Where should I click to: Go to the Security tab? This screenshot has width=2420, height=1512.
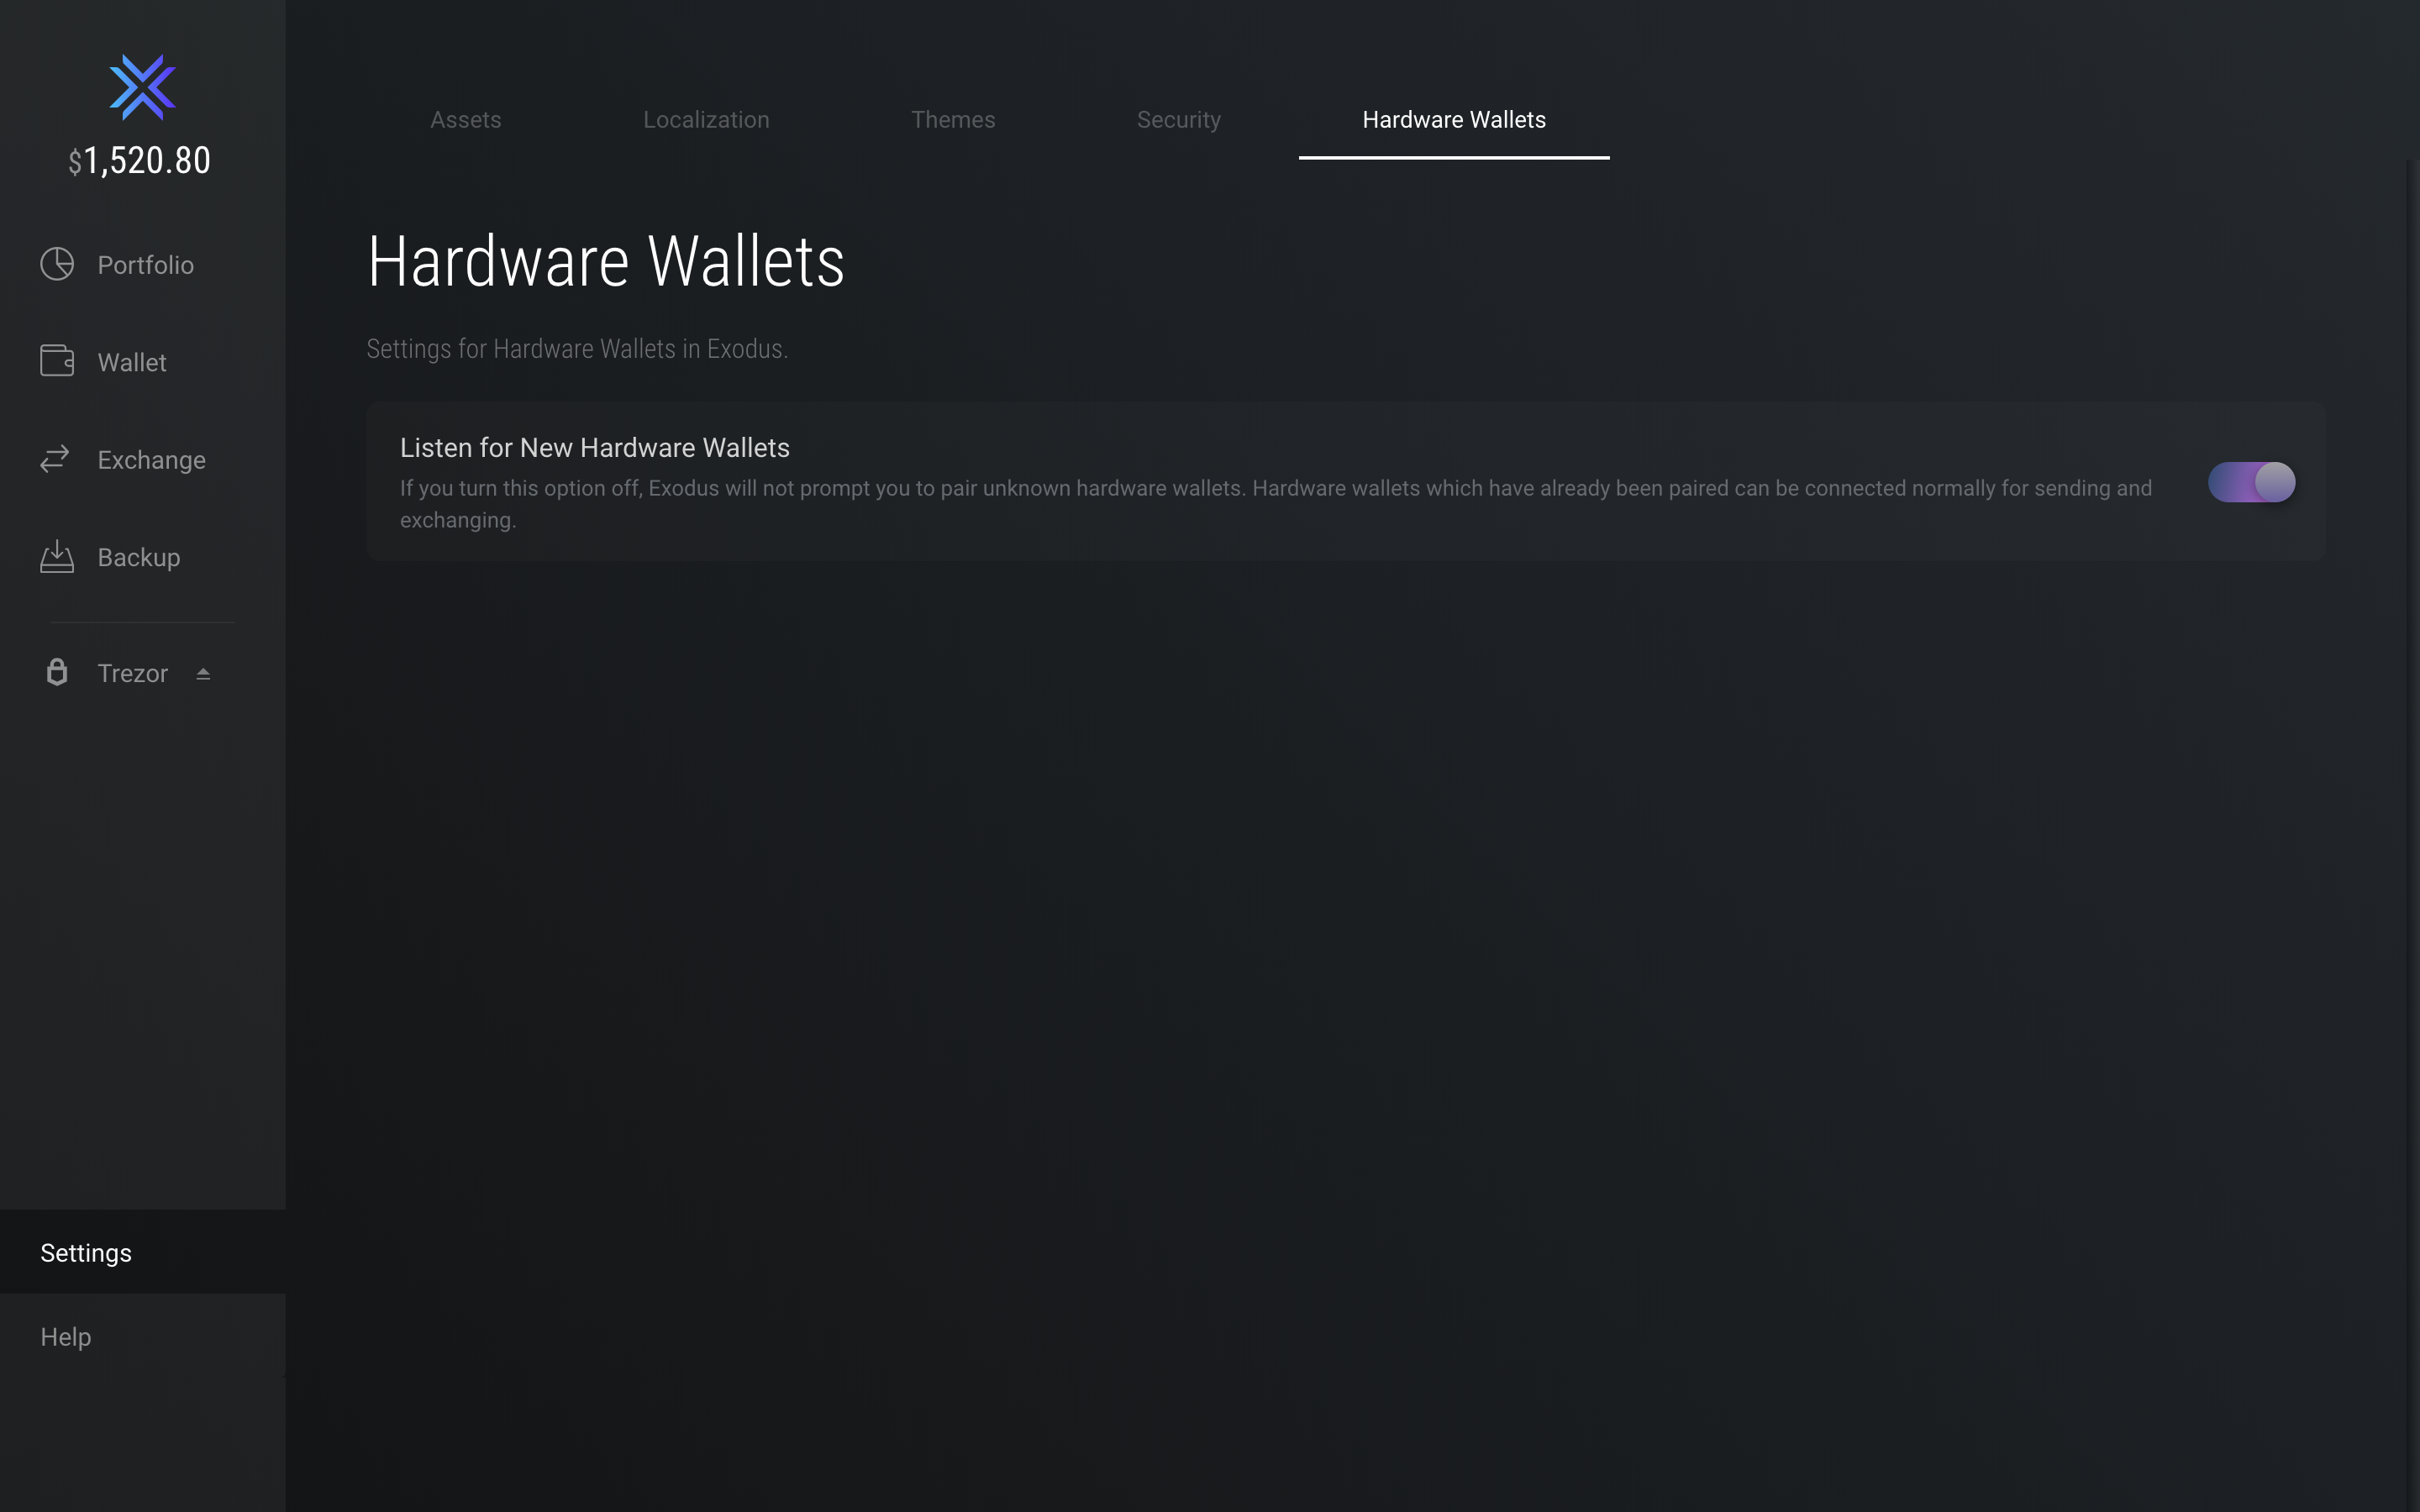pyautogui.click(x=1179, y=120)
